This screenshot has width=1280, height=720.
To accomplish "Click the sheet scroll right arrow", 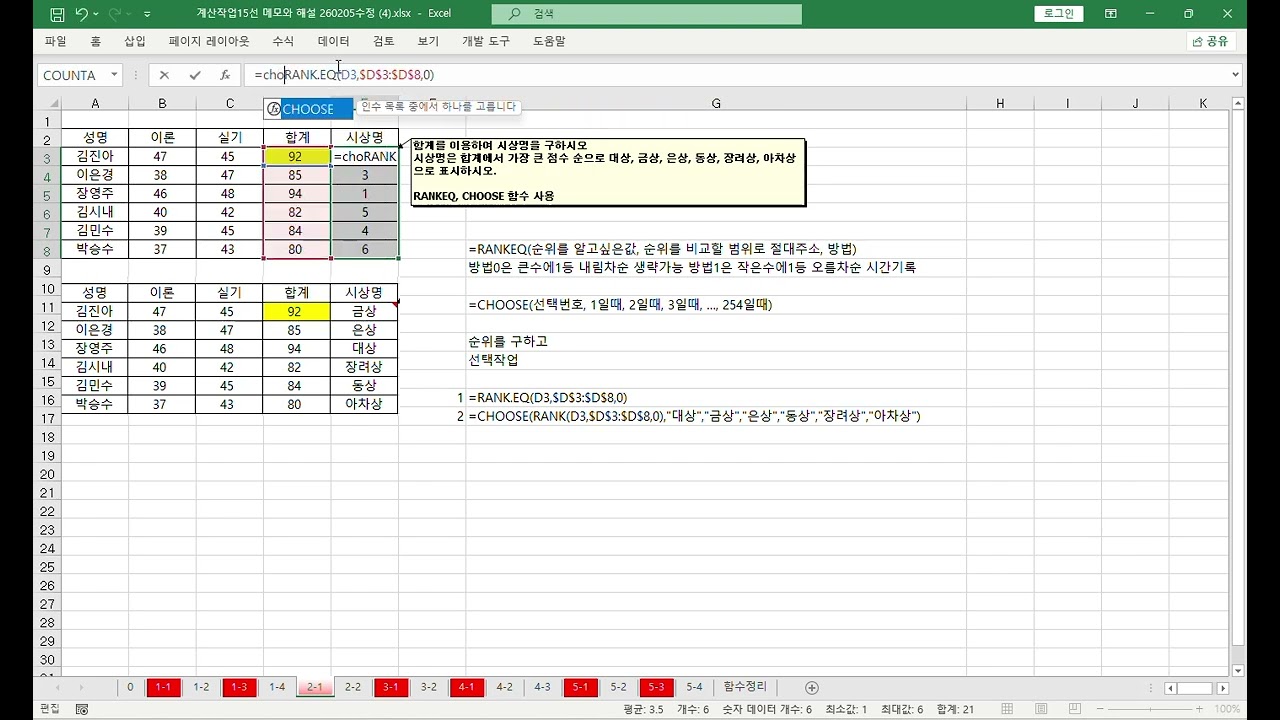I will [x=81, y=688].
